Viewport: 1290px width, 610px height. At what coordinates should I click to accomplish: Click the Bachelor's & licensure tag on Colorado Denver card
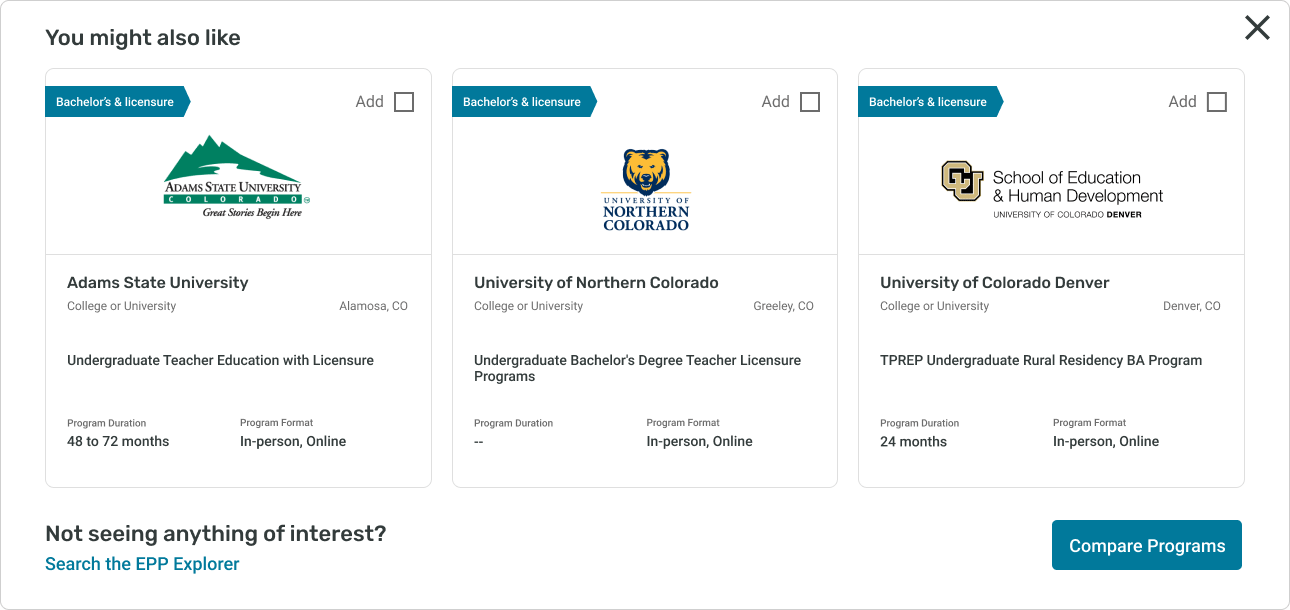click(x=930, y=102)
